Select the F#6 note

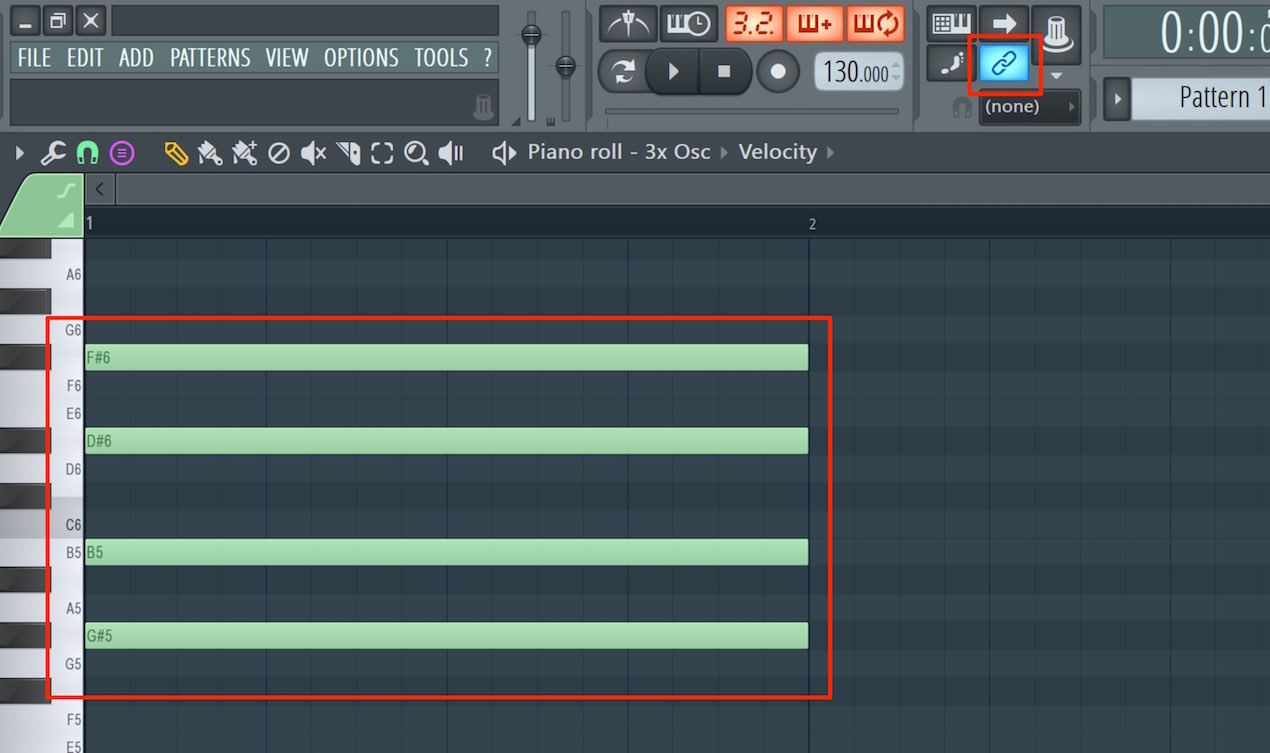(x=446, y=357)
